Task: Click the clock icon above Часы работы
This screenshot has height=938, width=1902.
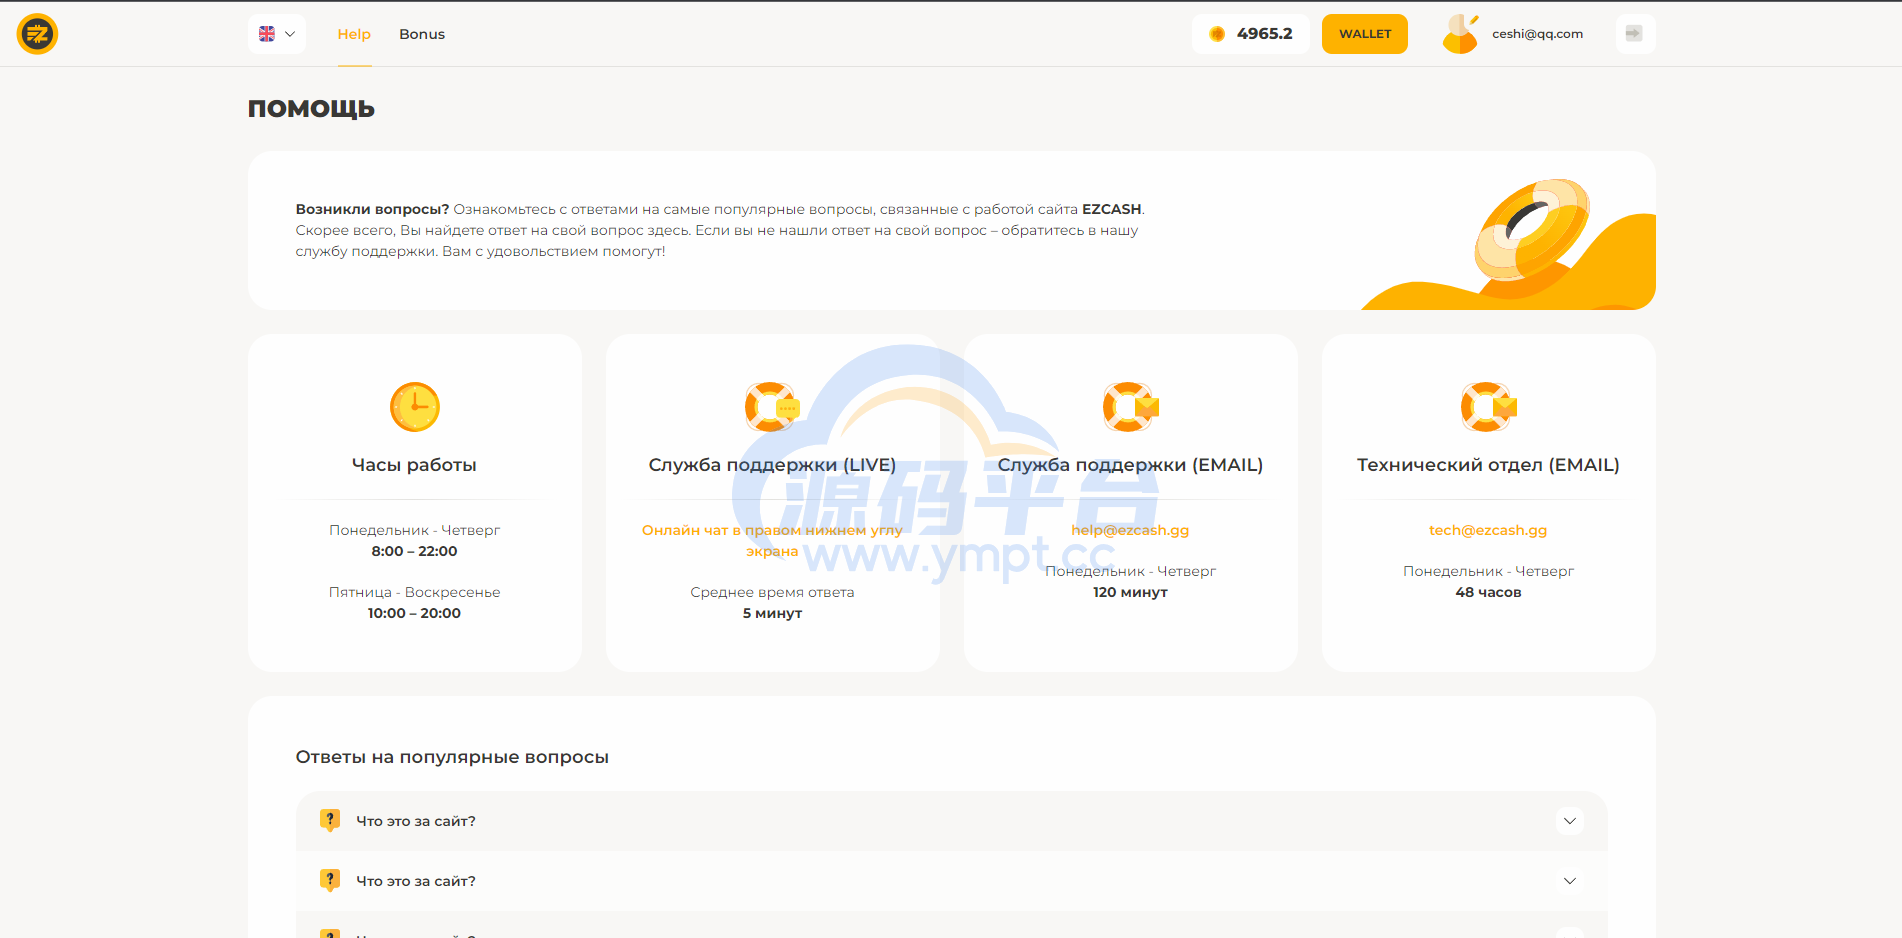Action: [x=414, y=407]
